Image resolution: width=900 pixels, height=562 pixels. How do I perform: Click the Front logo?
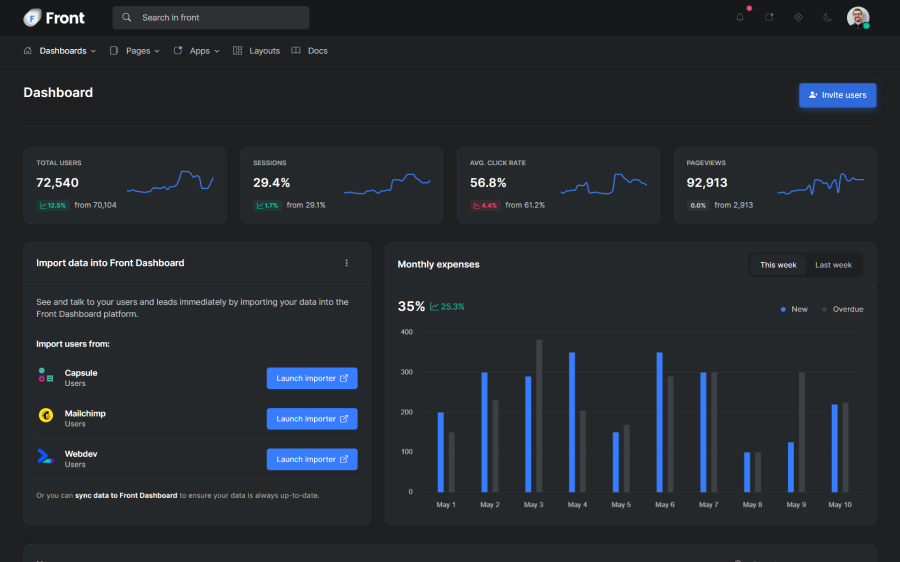(x=54, y=18)
